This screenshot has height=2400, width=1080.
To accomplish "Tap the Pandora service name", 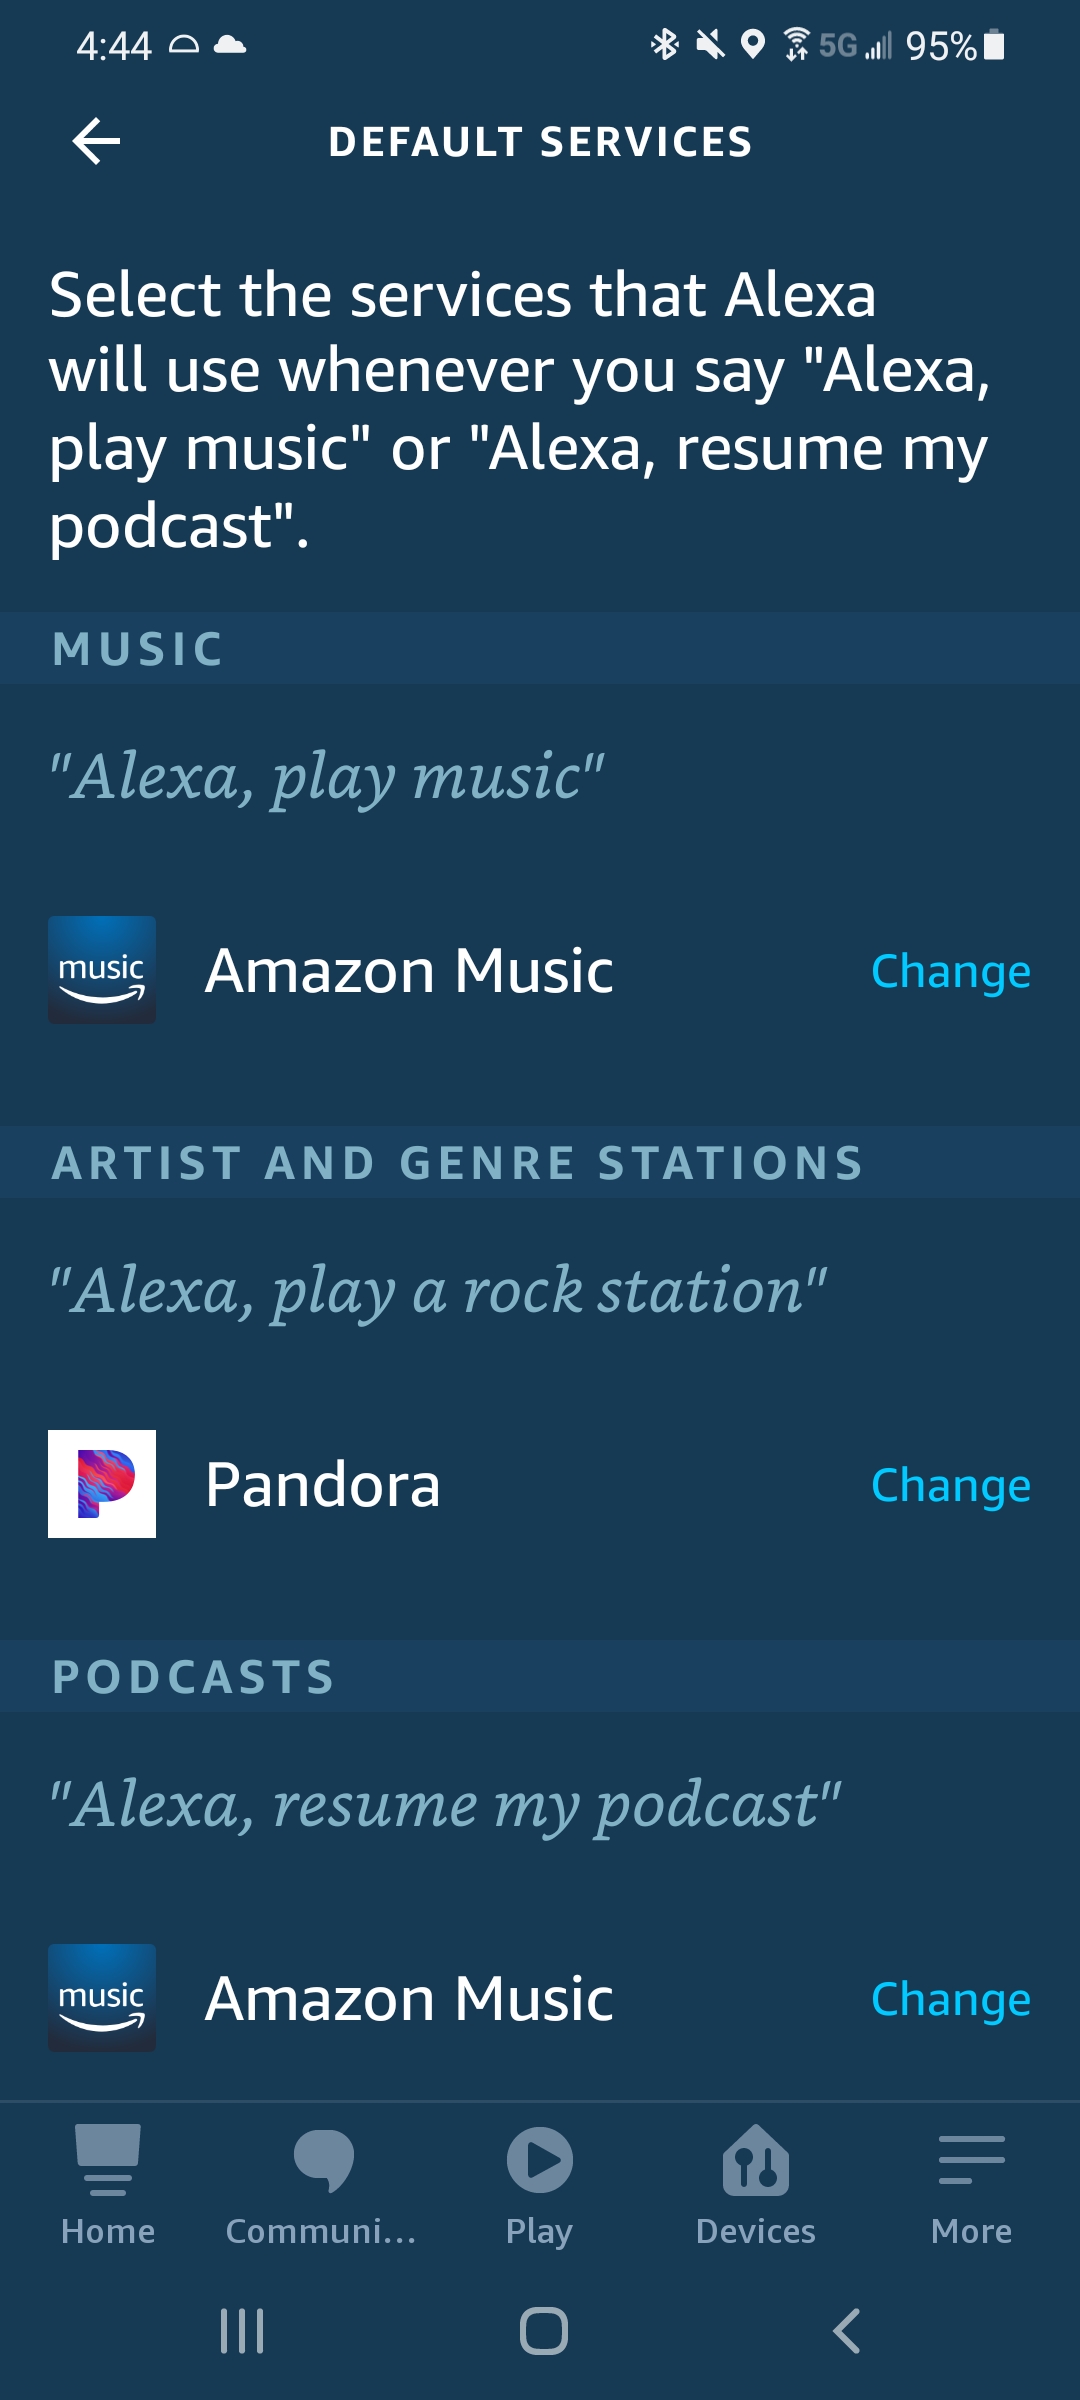I will tap(323, 1485).
